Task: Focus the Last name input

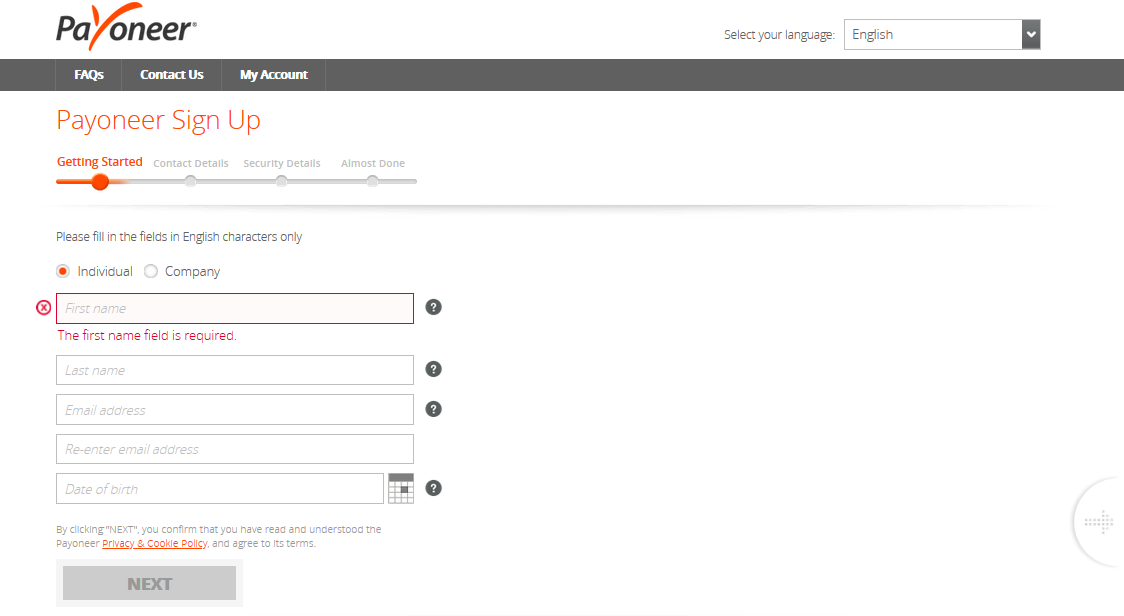Action: [235, 370]
